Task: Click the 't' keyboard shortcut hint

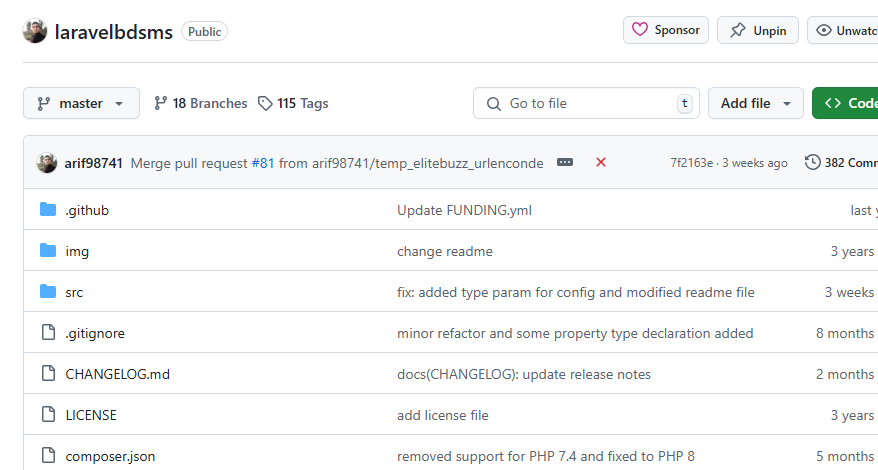Action: [x=684, y=103]
